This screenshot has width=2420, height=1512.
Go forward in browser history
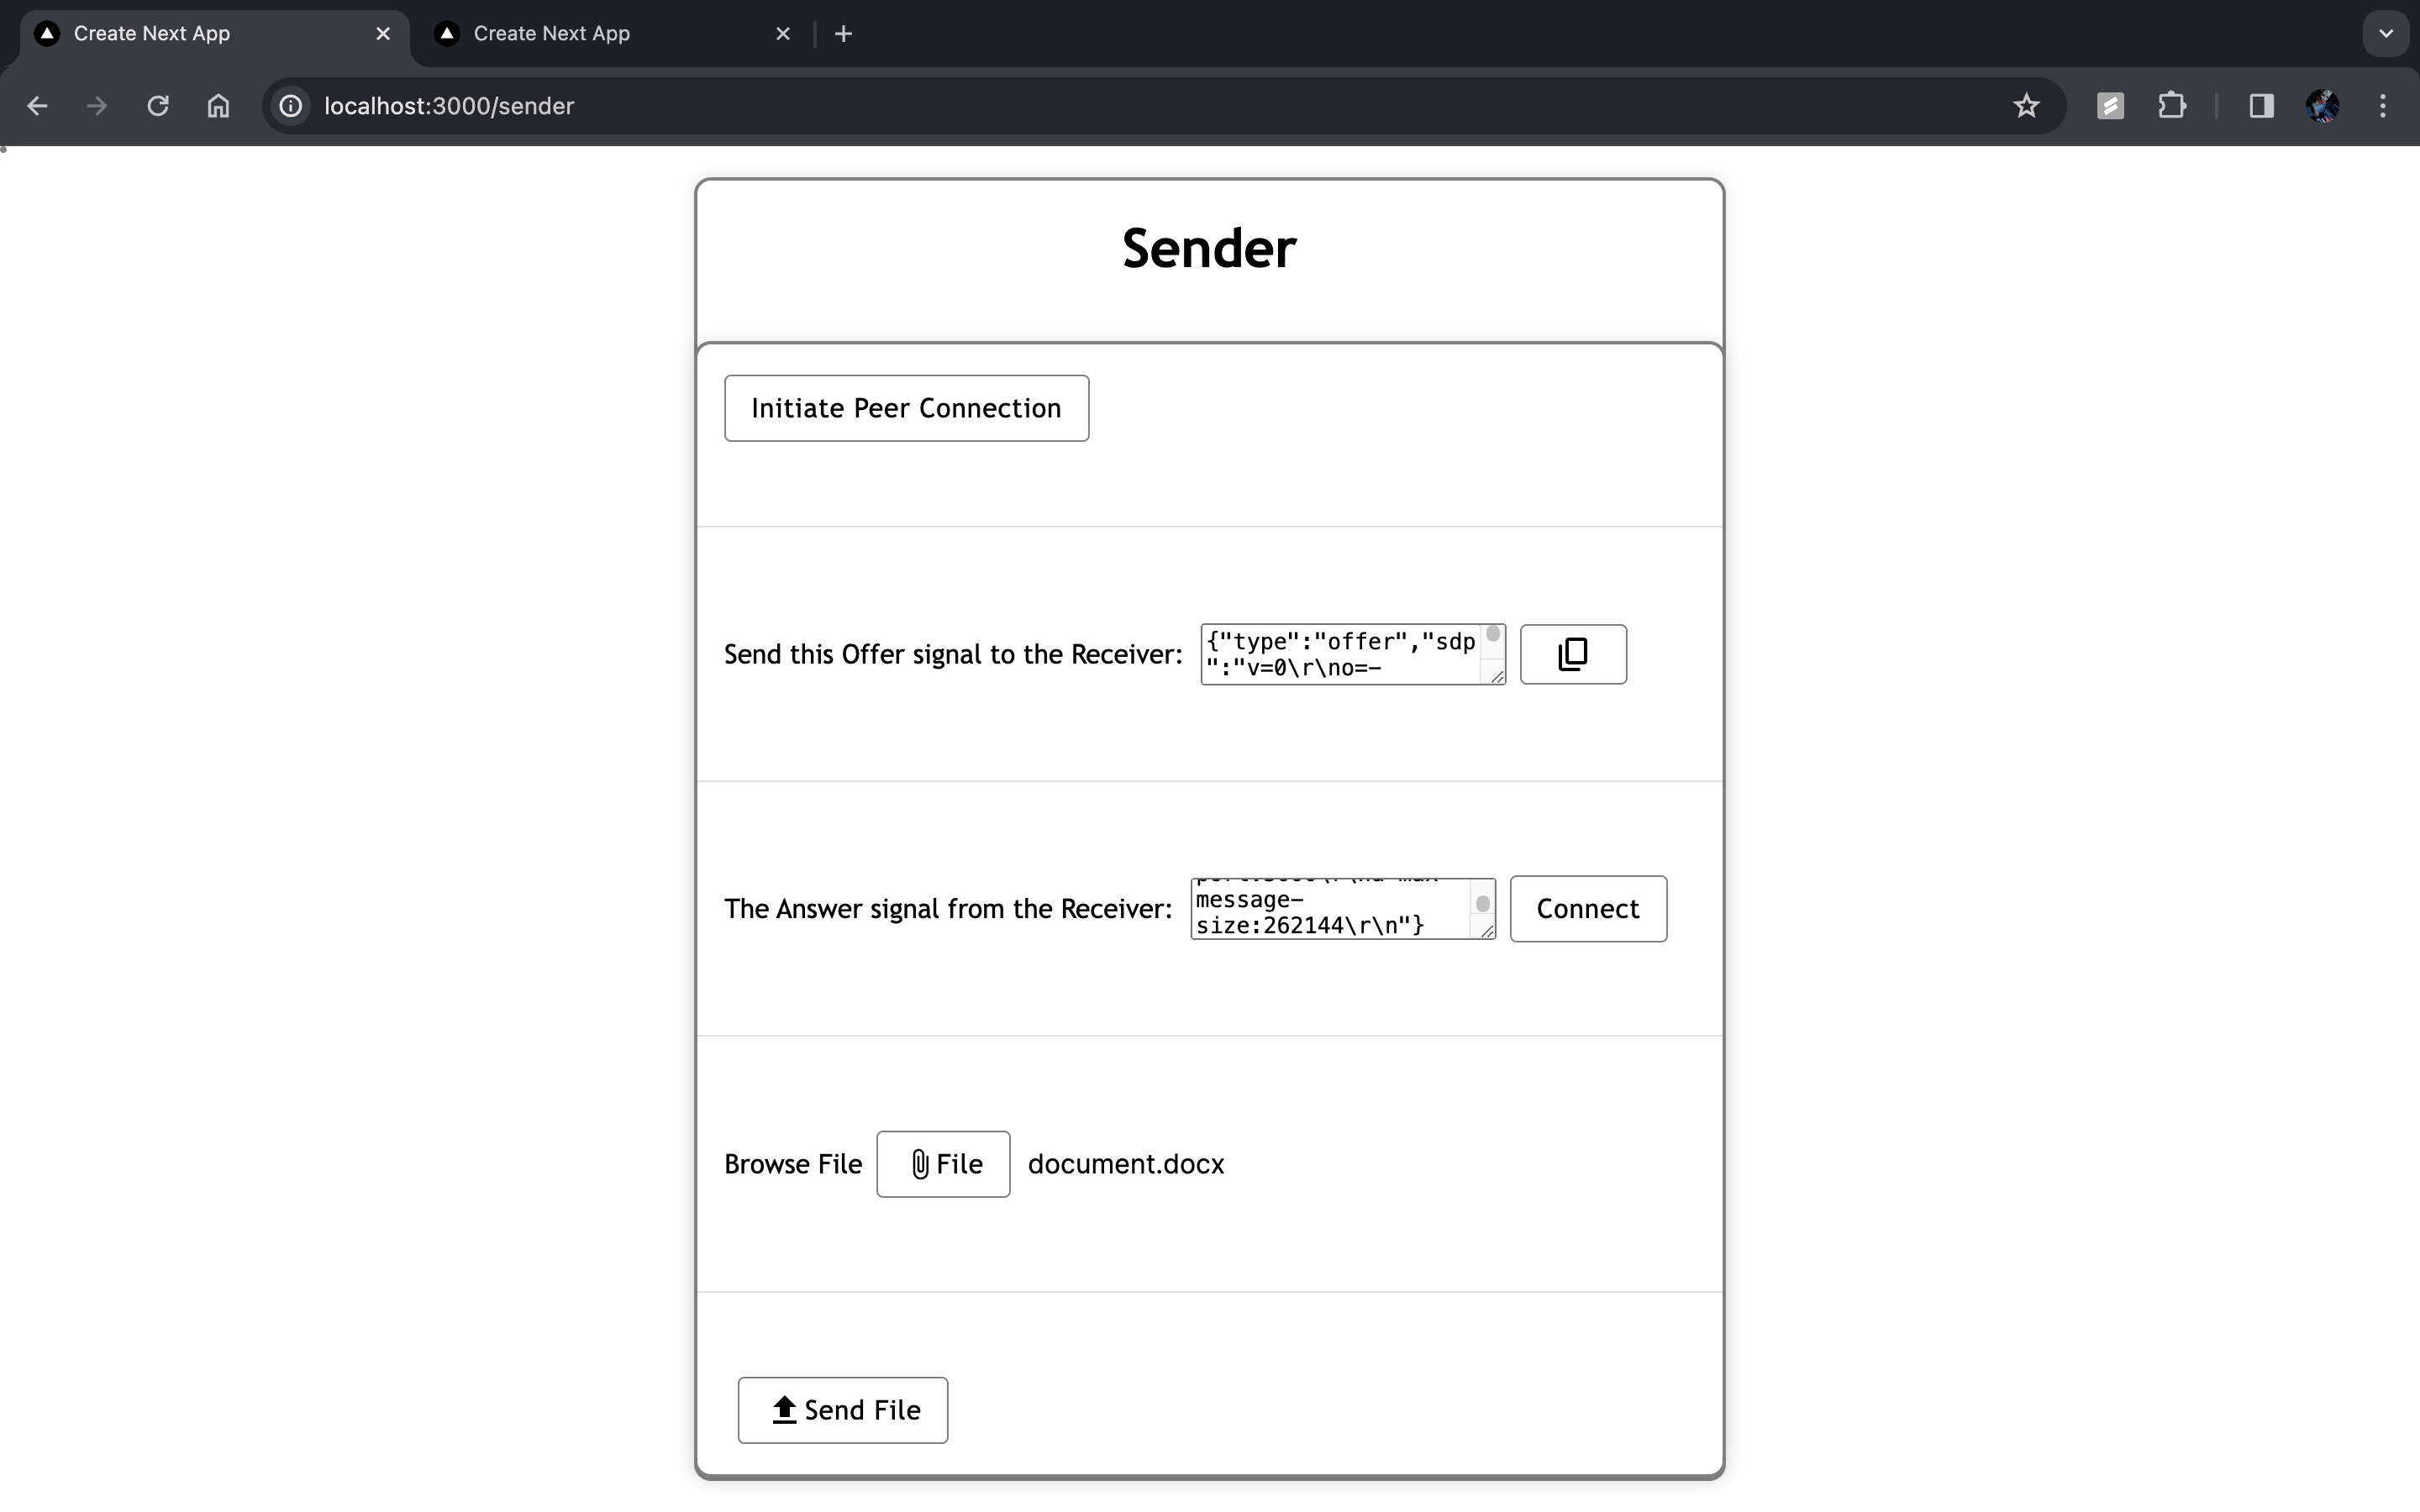97,106
